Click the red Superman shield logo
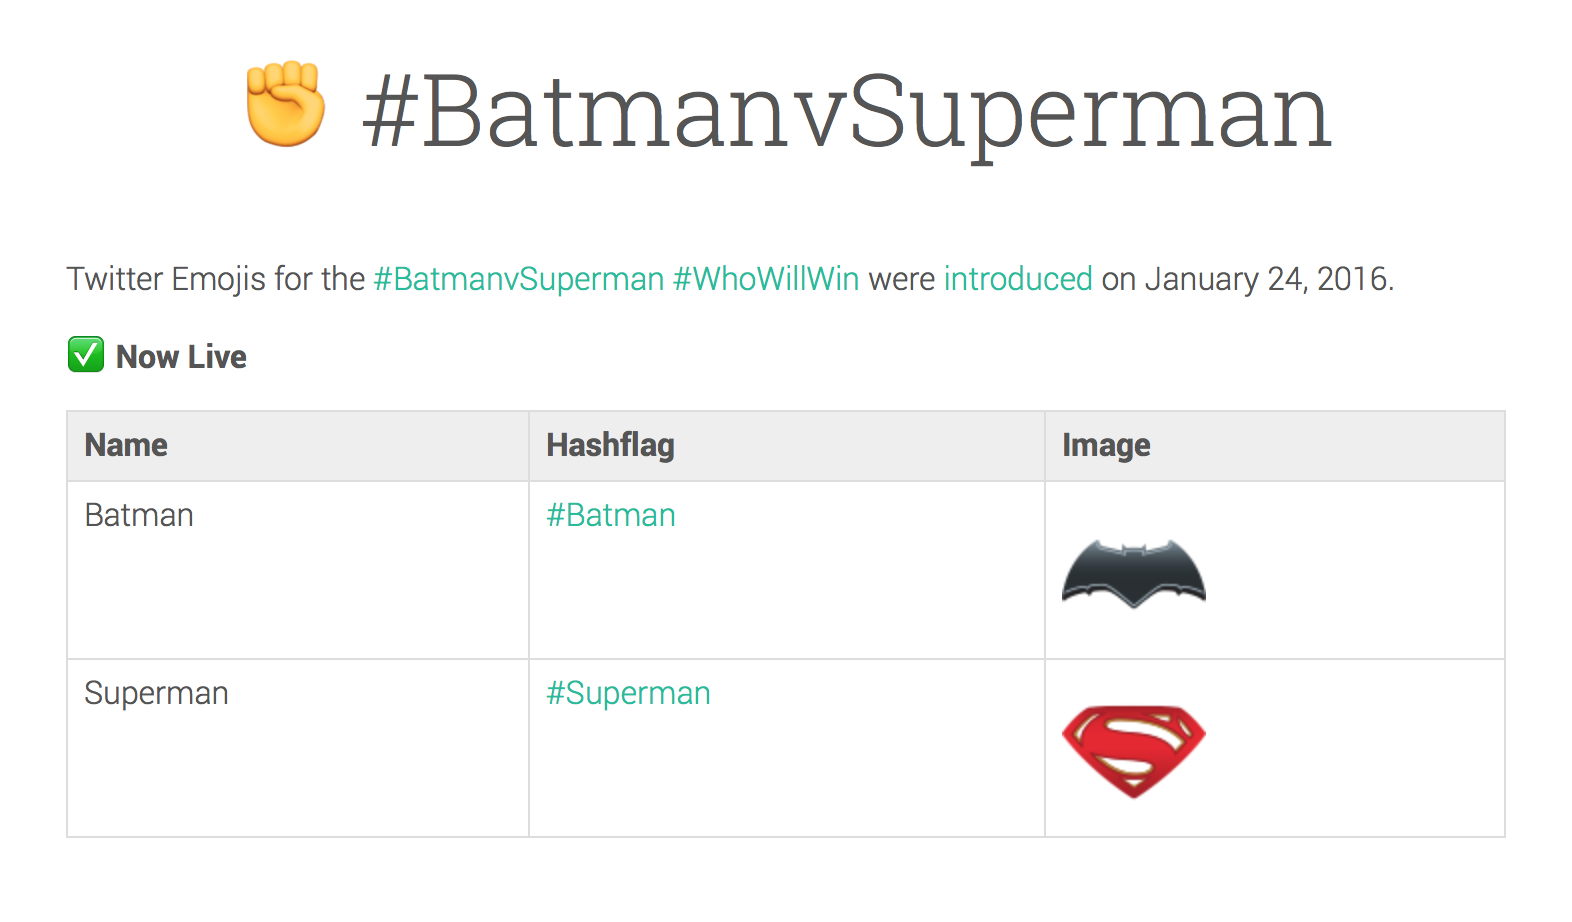The image size is (1572, 922). pos(1133,750)
